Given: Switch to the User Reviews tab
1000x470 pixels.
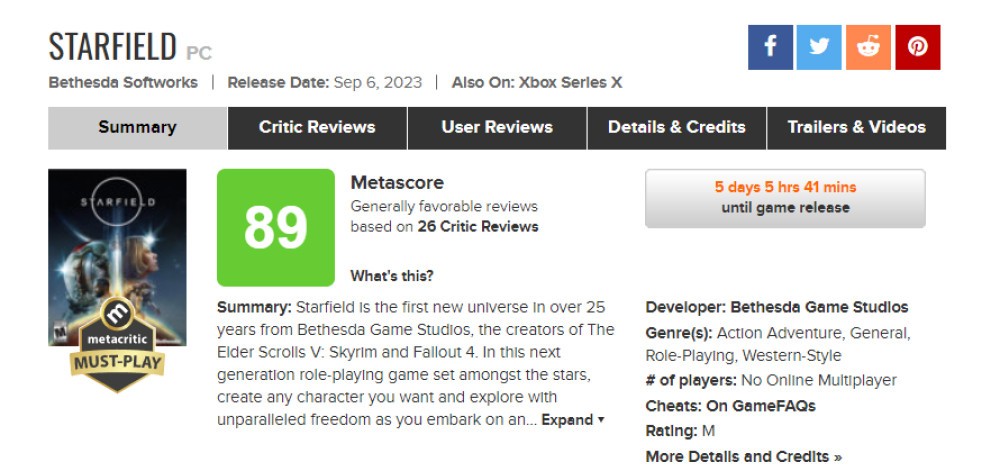Looking at the screenshot, I should [497, 128].
